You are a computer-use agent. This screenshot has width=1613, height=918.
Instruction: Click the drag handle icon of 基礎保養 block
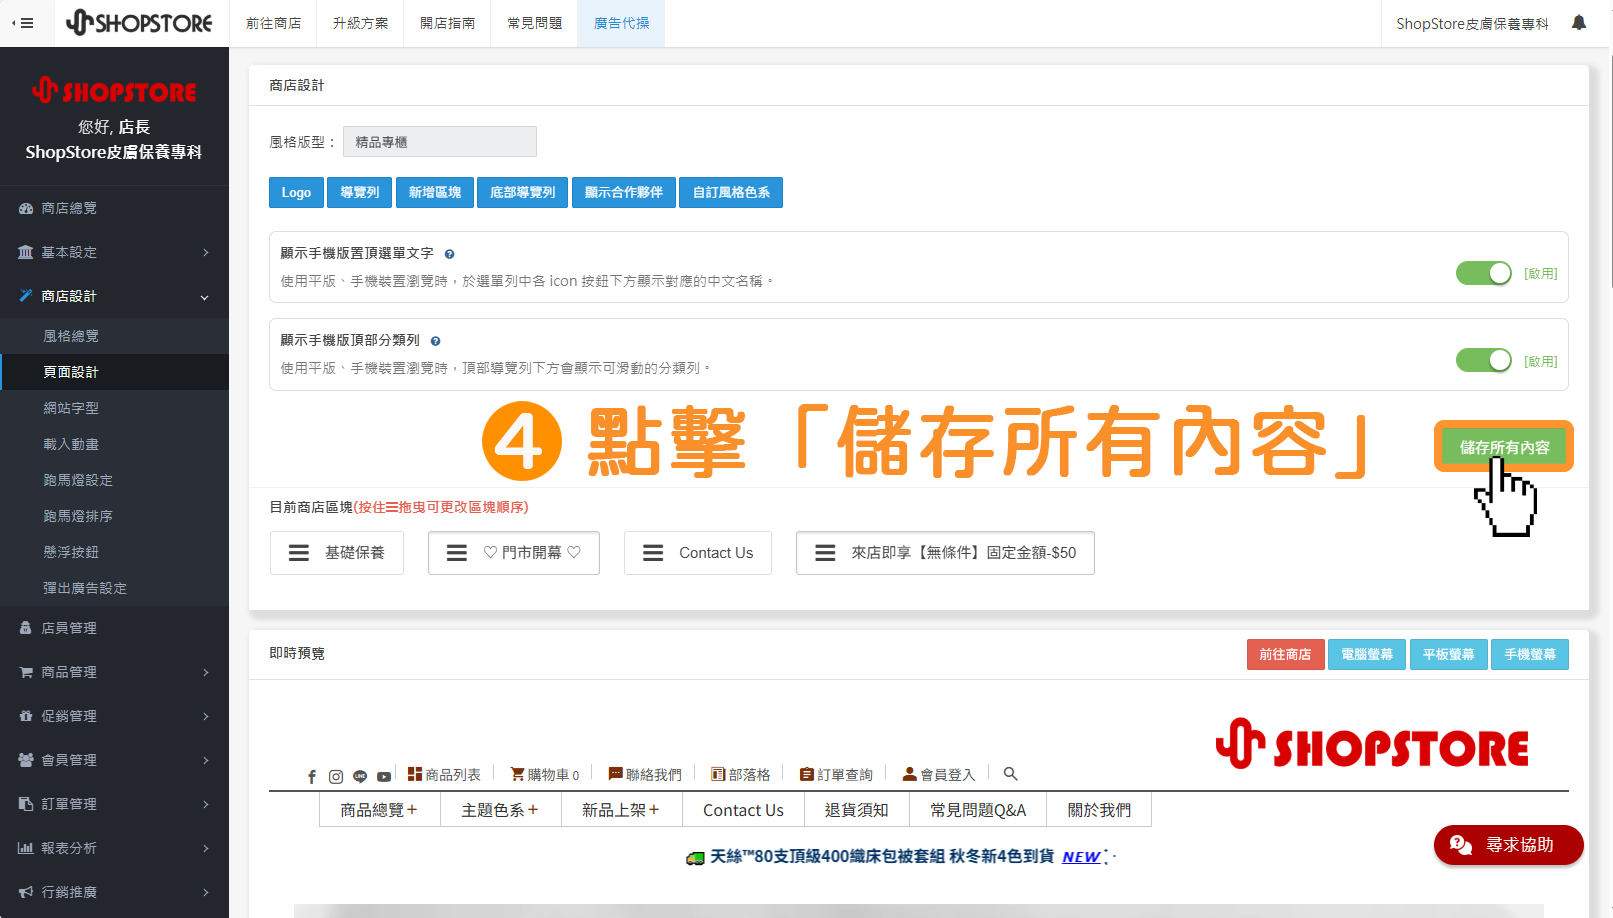(299, 553)
